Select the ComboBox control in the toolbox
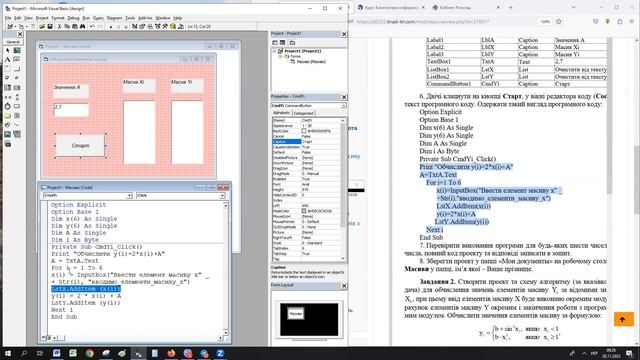 click(x=7, y=87)
